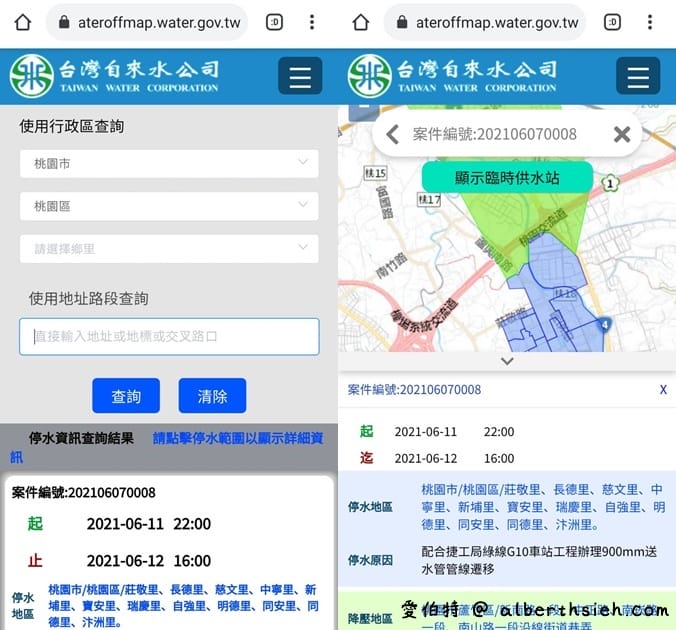Screen dimensions: 676x630
Task: Focus the address or landmark input field
Action: 169,337
